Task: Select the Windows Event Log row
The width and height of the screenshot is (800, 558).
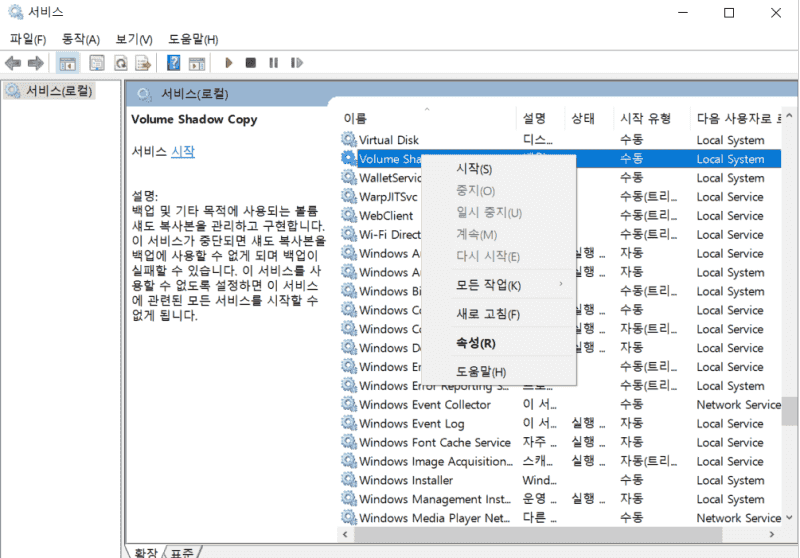Action: (x=560, y=423)
